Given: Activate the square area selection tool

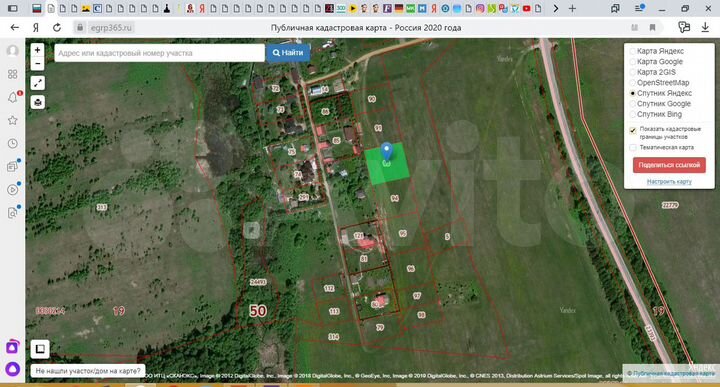Looking at the screenshot, I should coord(40,349).
